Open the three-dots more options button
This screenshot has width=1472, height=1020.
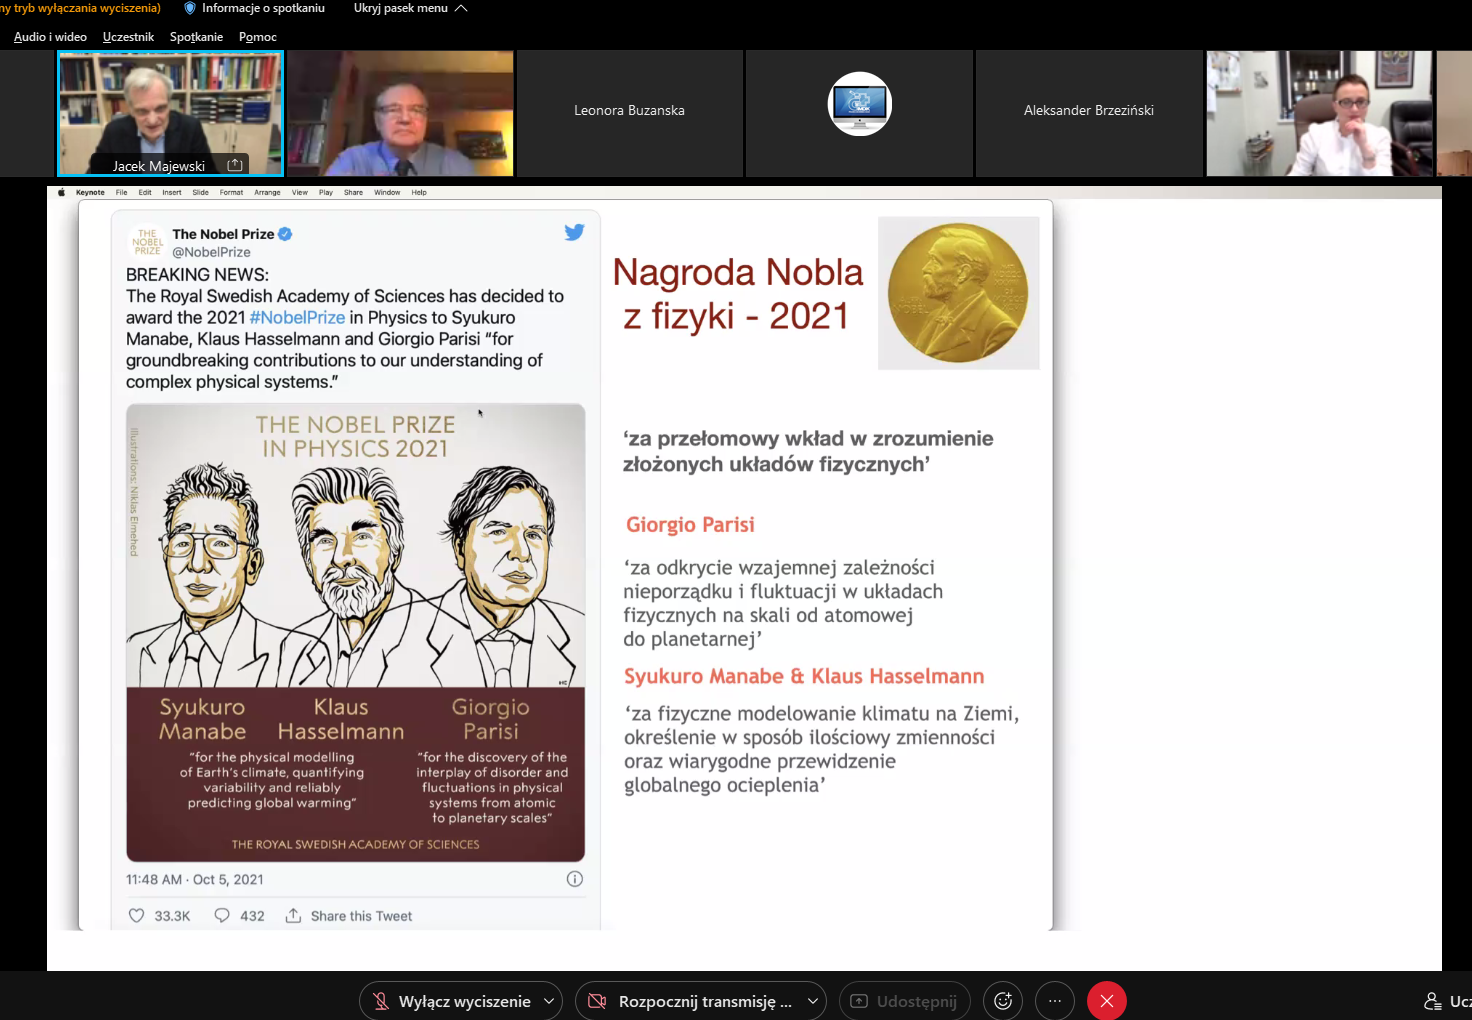pos(1055,1001)
